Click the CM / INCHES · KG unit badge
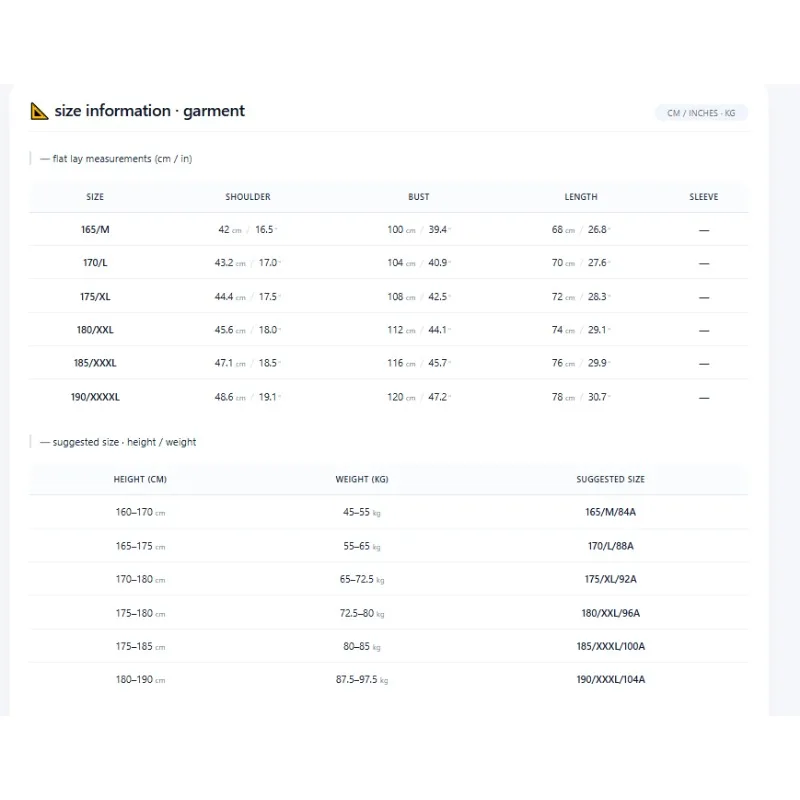Screen dimensions: 800x800 (x=701, y=113)
